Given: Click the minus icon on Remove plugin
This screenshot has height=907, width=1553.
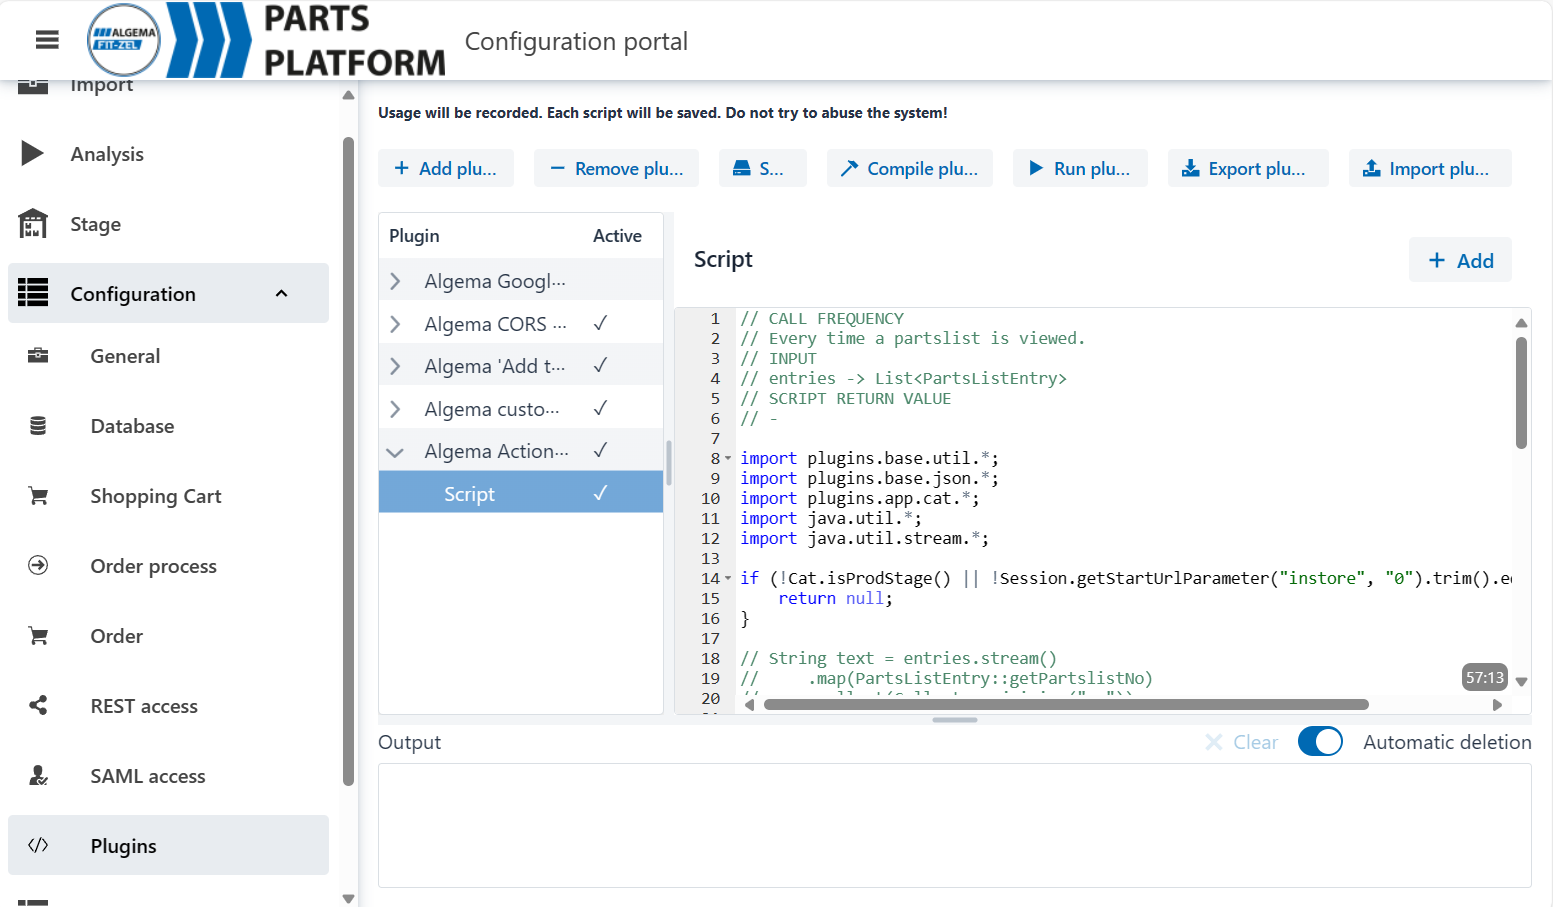Looking at the screenshot, I should pyautogui.click(x=557, y=168).
